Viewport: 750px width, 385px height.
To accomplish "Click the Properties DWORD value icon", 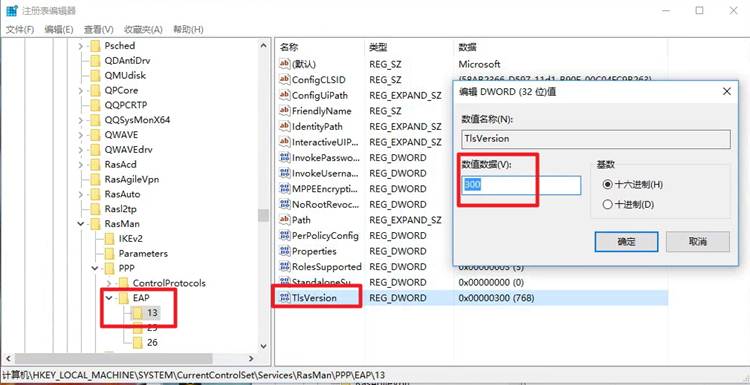I will [x=285, y=251].
